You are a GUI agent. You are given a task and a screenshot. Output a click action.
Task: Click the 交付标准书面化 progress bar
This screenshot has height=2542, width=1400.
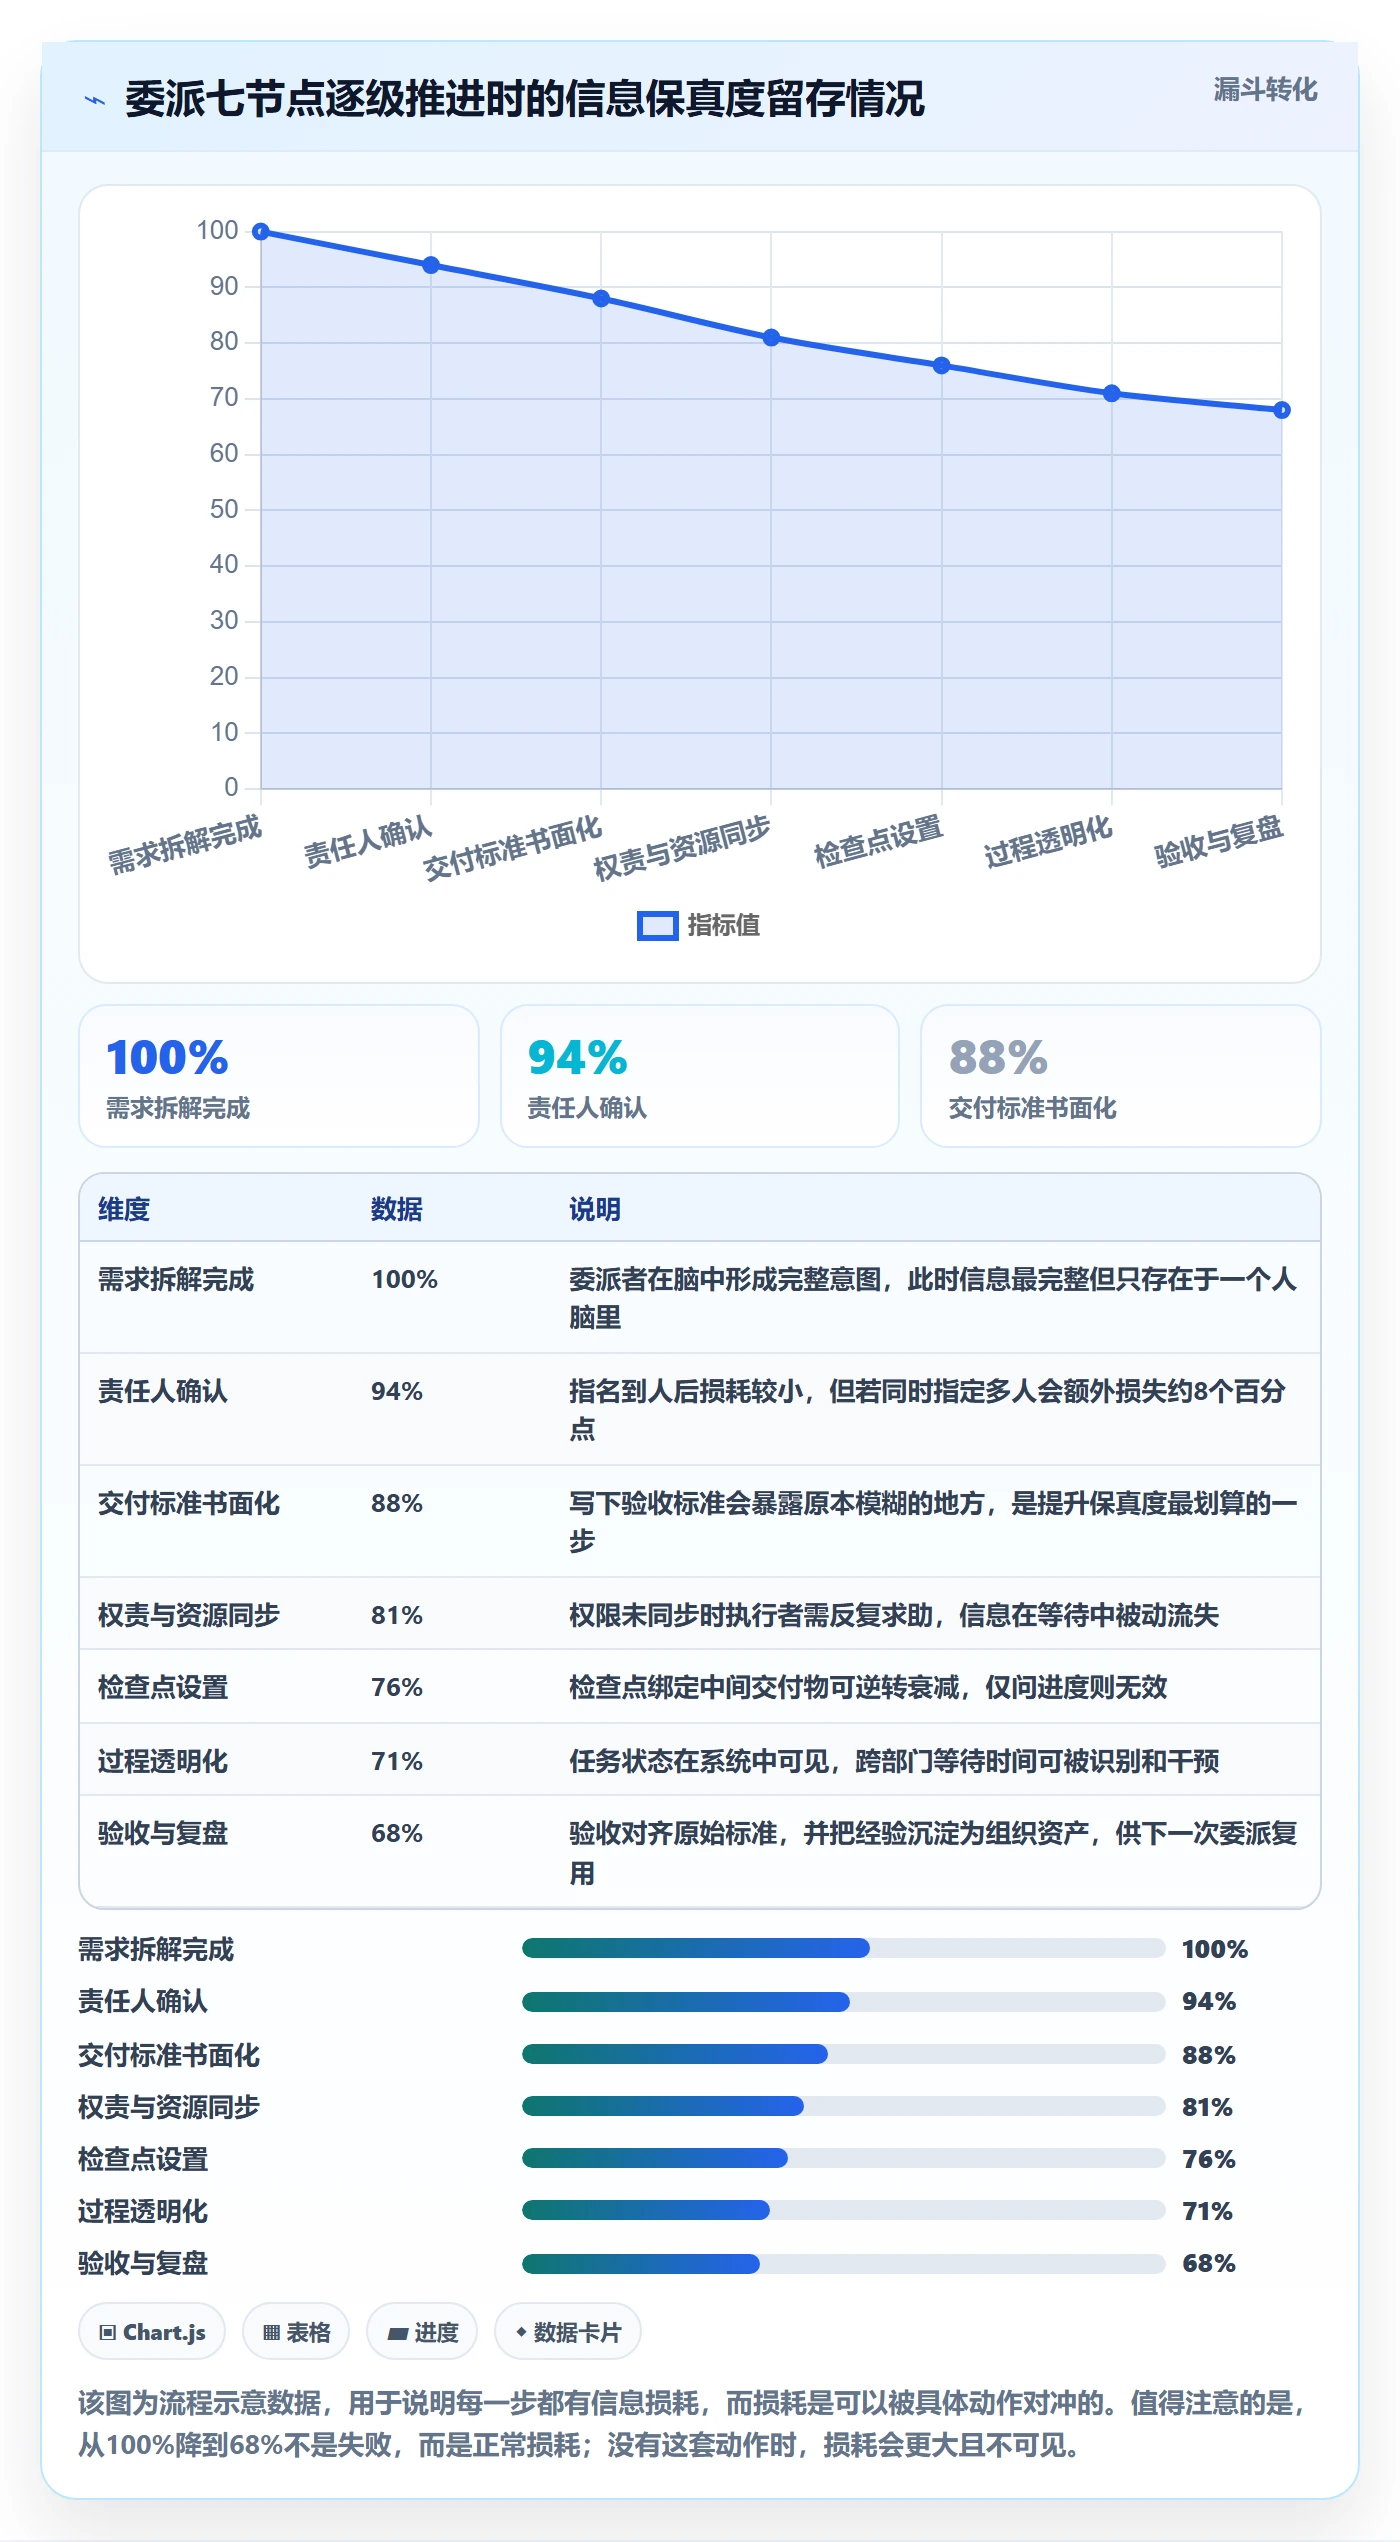click(x=843, y=2054)
